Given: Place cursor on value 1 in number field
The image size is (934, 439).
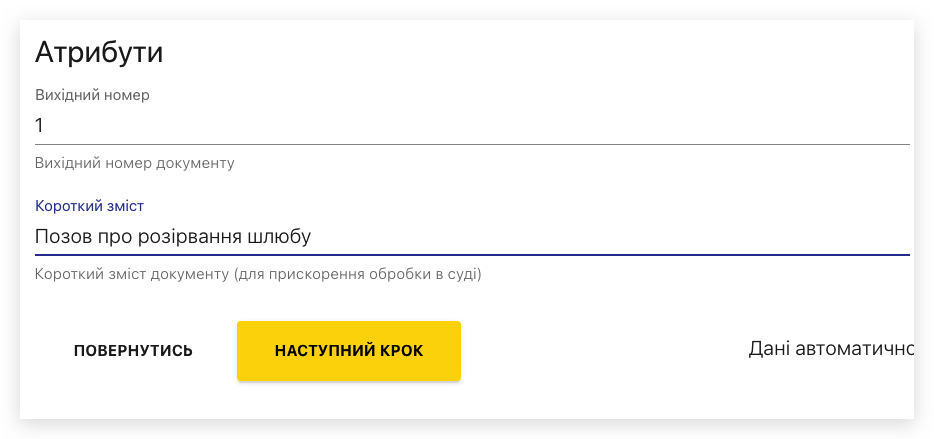Looking at the screenshot, I should [40, 126].
